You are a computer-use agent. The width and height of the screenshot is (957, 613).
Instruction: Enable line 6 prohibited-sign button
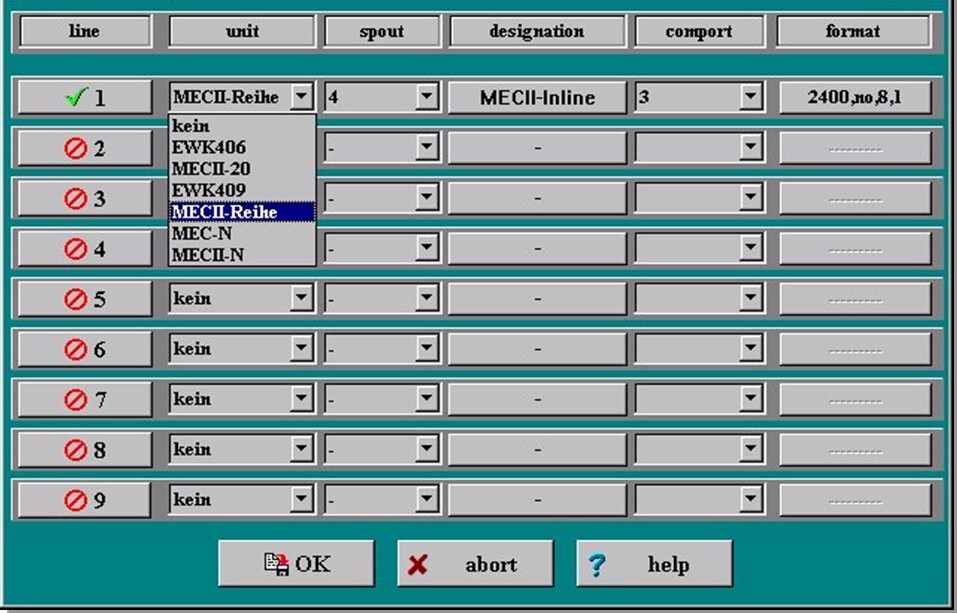[85, 349]
